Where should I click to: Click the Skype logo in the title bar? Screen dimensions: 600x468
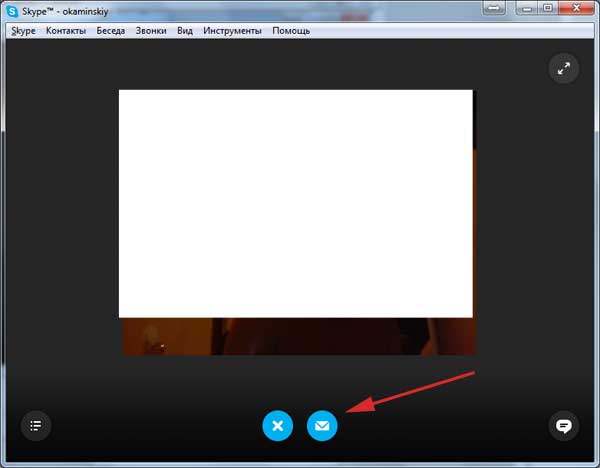click(14, 11)
